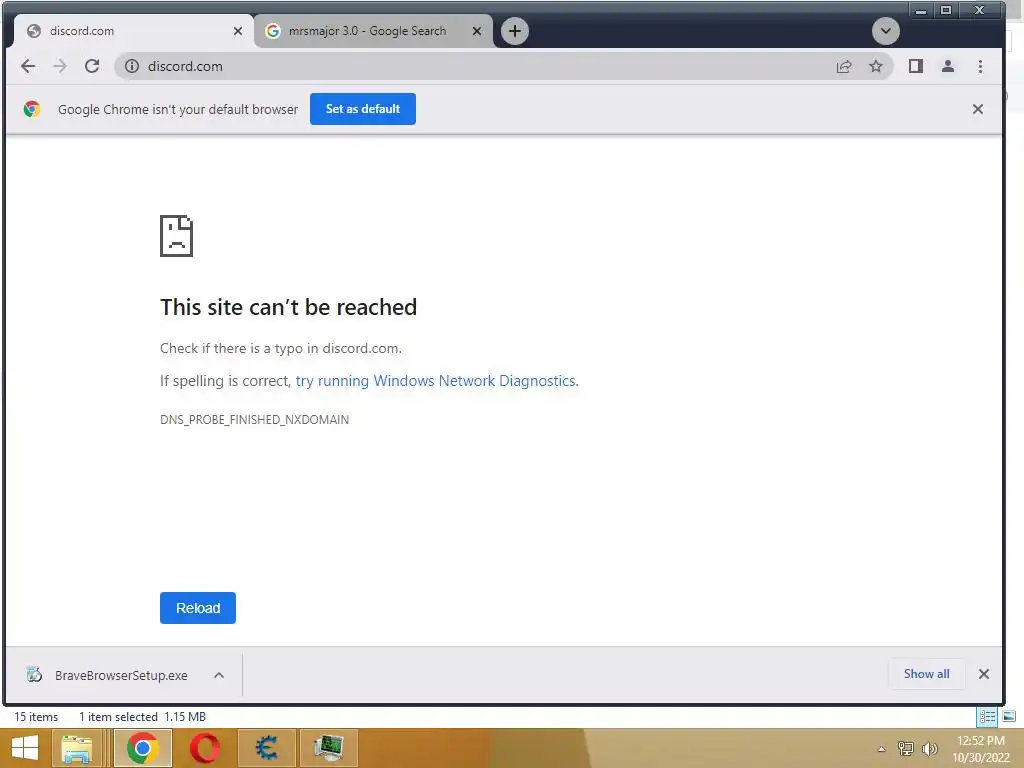
Task: Minimize the Chrome window
Action: coord(921,10)
